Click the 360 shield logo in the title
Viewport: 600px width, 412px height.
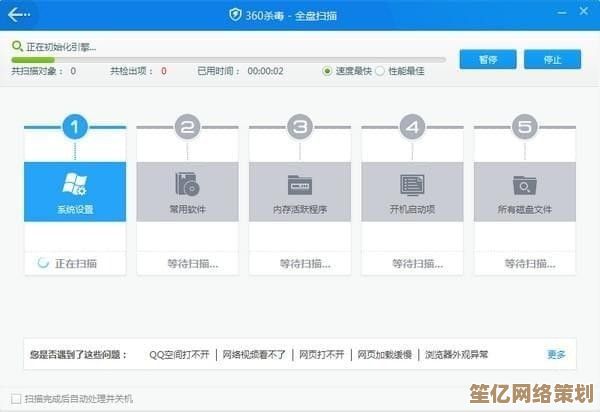click(236, 14)
